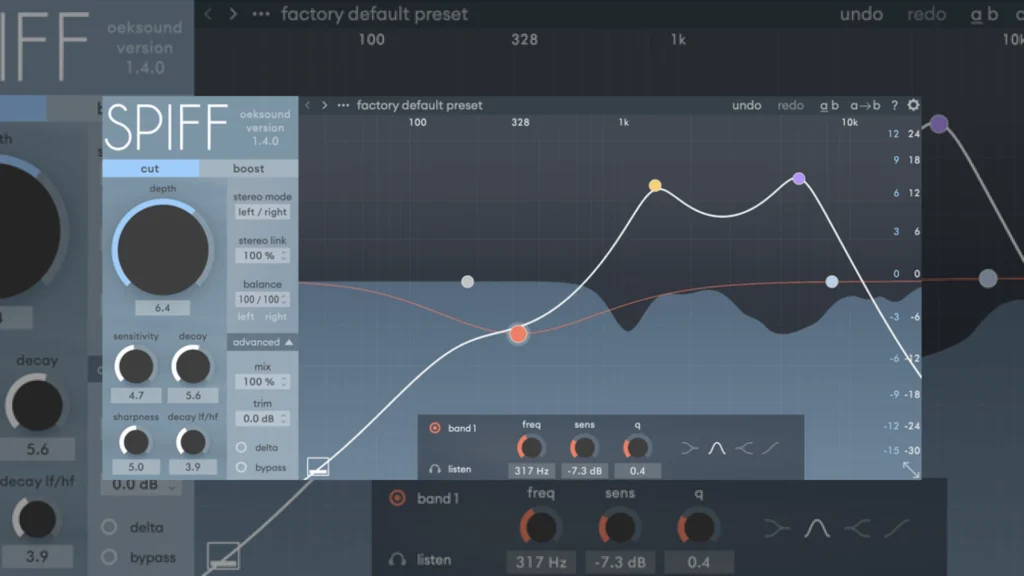The width and height of the screenshot is (1024, 576).
Task: Select the large purple node in background window
Action: [x=939, y=123]
